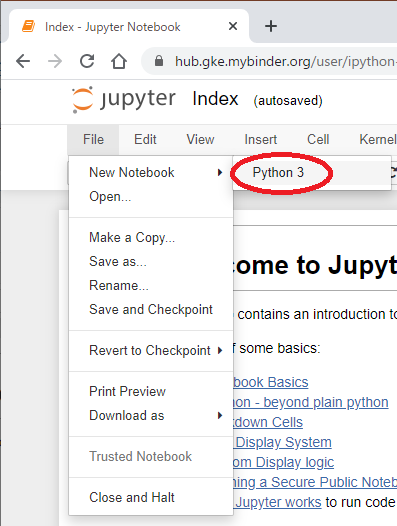Screen dimensions: 397x526
Task: Click the browser forward arrow
Action: (55, 61)
